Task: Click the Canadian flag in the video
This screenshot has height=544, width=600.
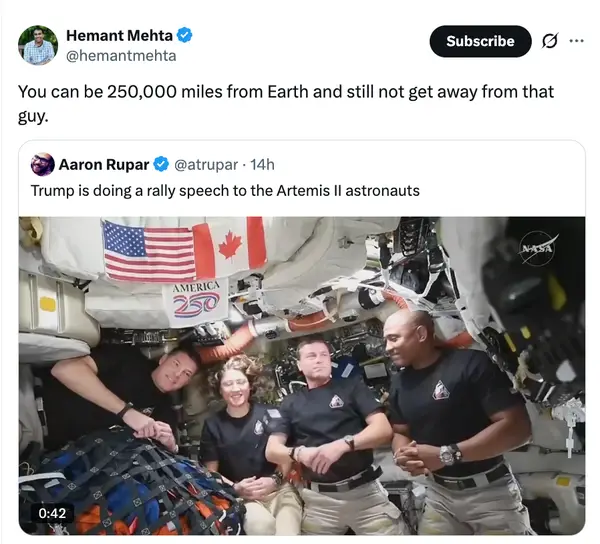Action: 229,245
